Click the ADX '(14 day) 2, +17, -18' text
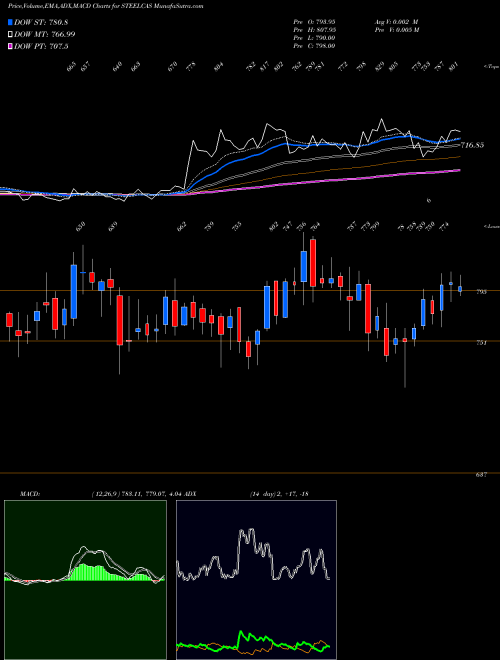500x660 pixels. pyautogui.click(x=279, y=494)
